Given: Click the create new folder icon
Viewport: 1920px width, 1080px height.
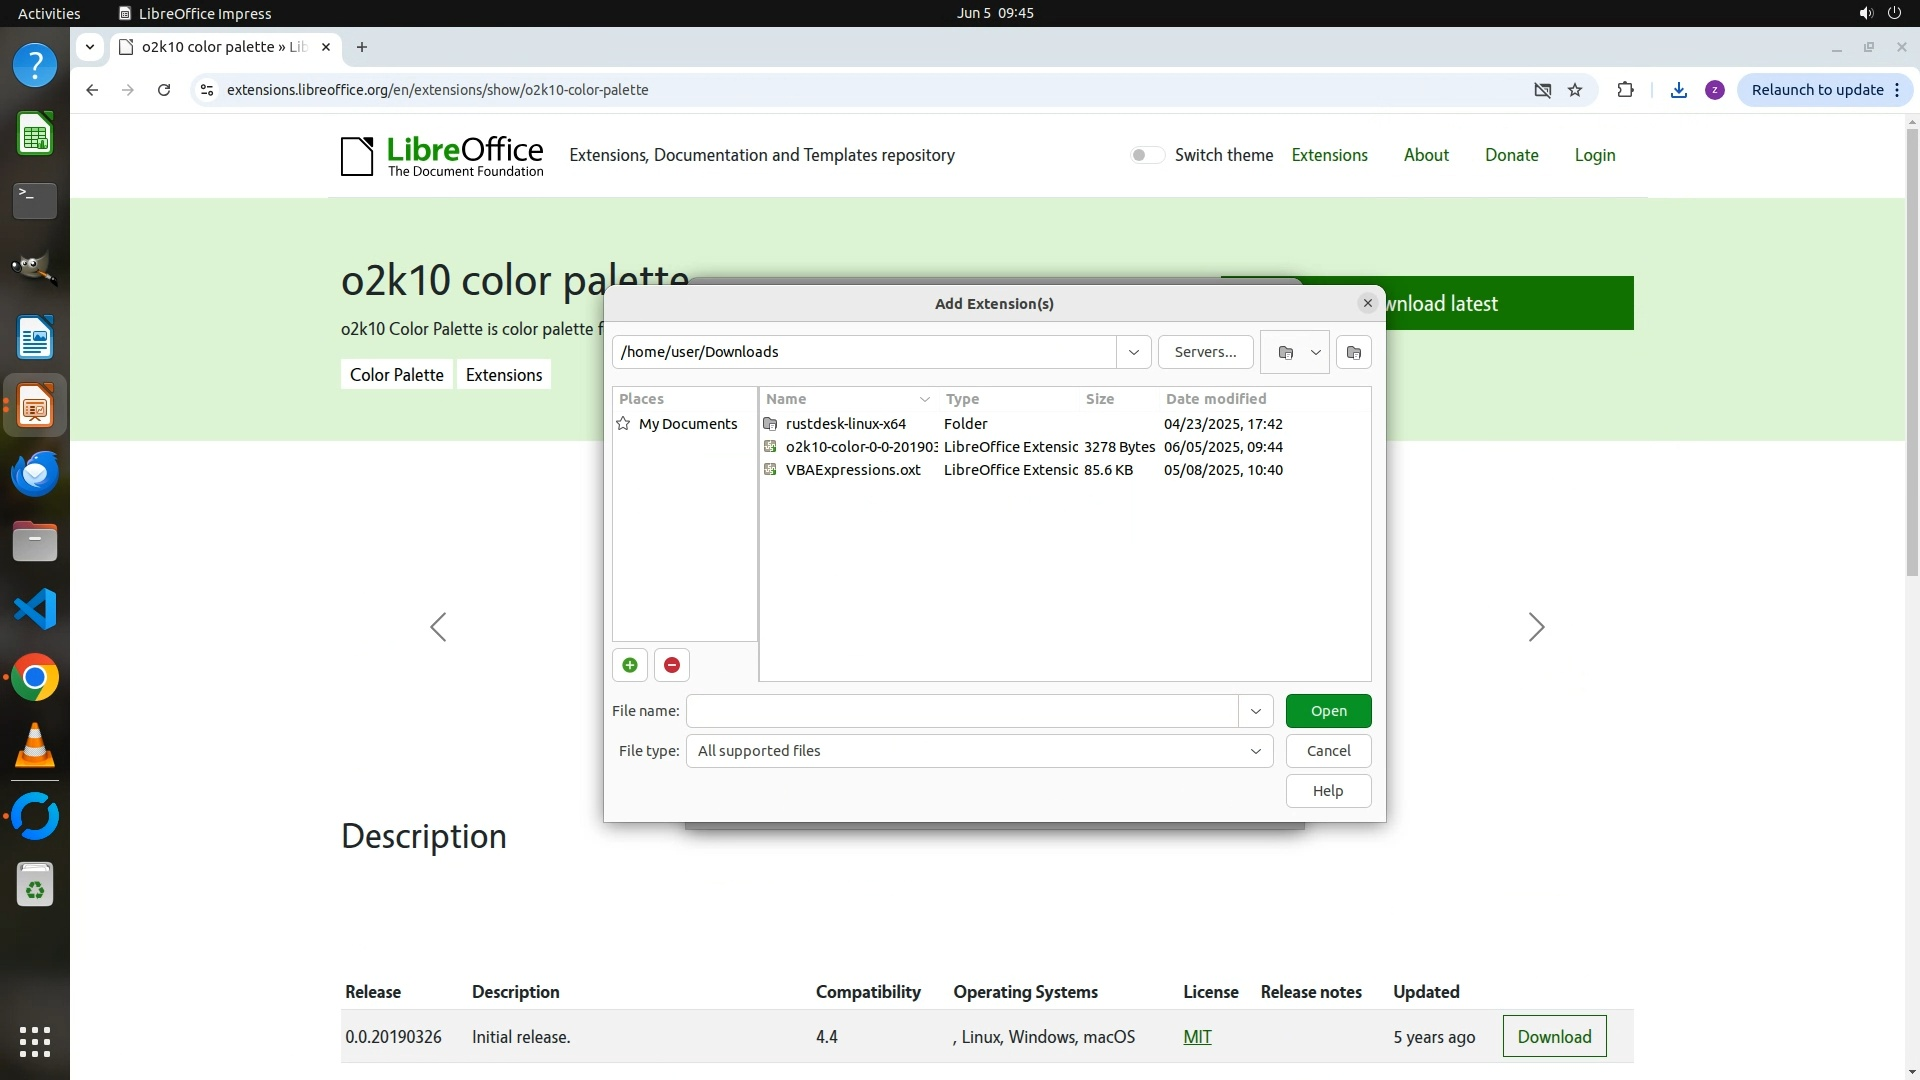Looking at the screenshot, I should [1353, 352].
